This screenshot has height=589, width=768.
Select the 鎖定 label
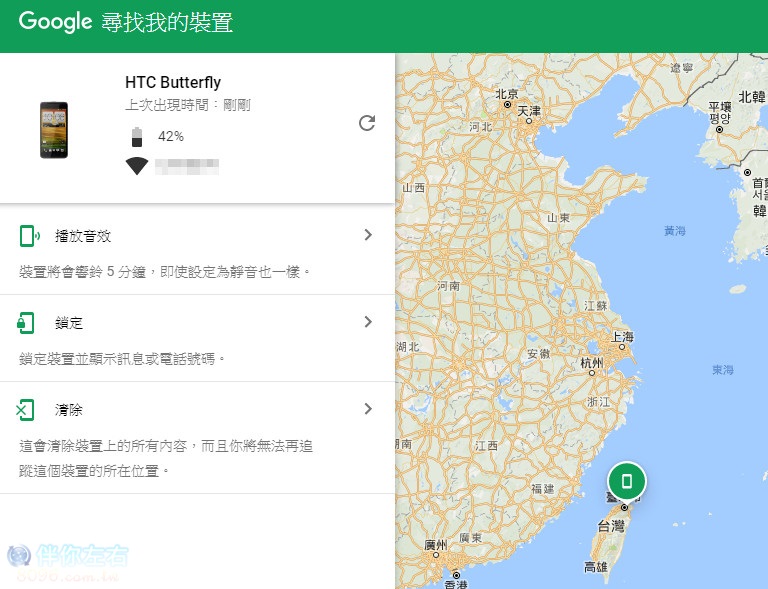[x=69, y=323]
